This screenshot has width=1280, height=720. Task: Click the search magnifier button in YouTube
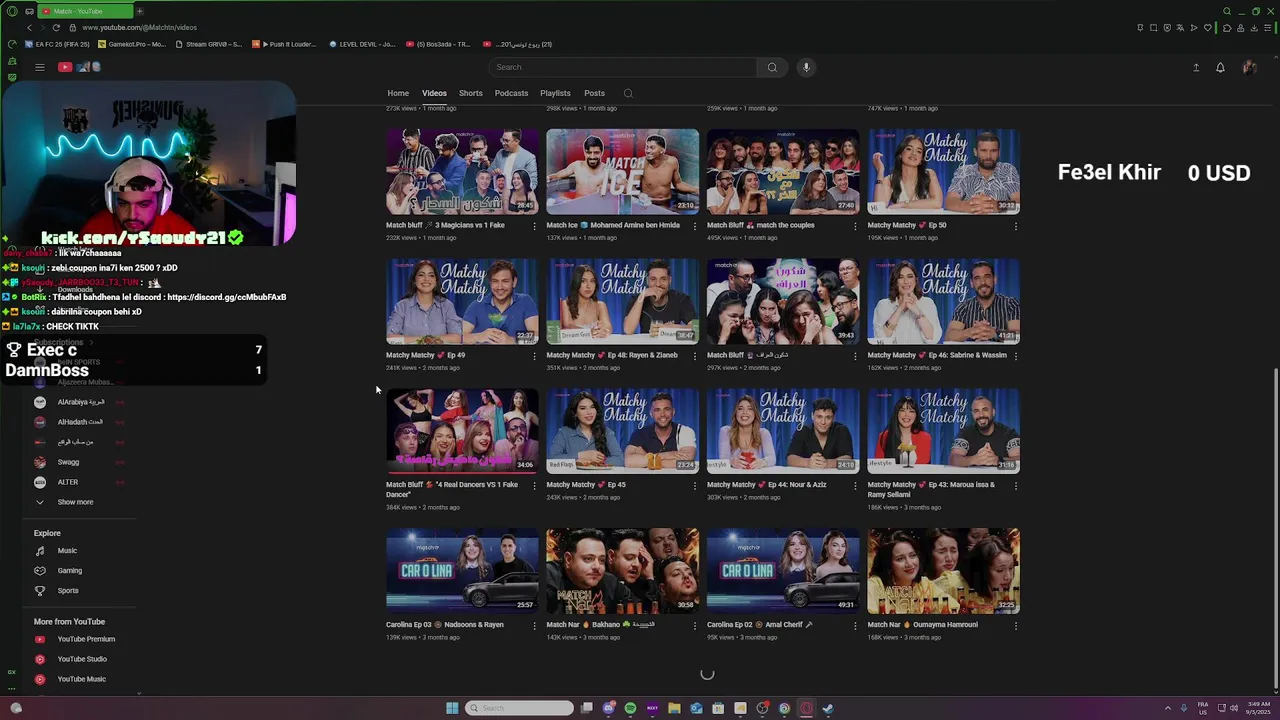click(x=772, y=67)
